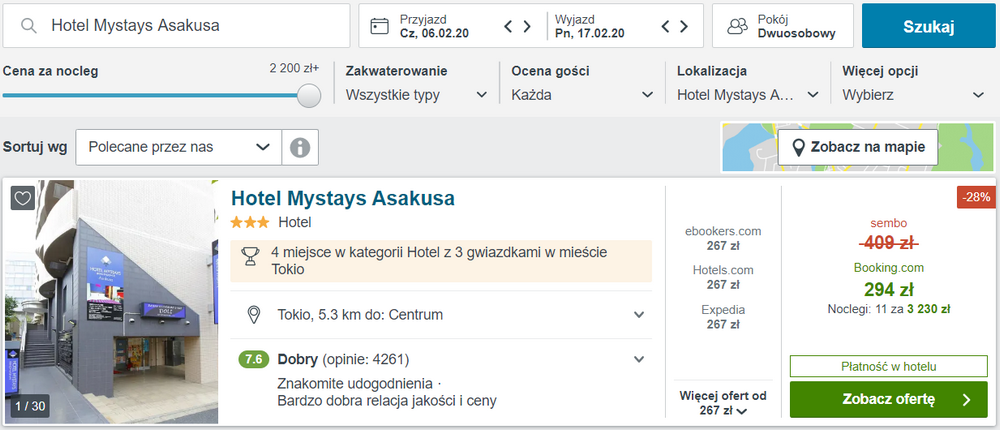This screenshot has height=430, width=1000.
Task: Open the hotel photo thumbnail
Action: 112,302
